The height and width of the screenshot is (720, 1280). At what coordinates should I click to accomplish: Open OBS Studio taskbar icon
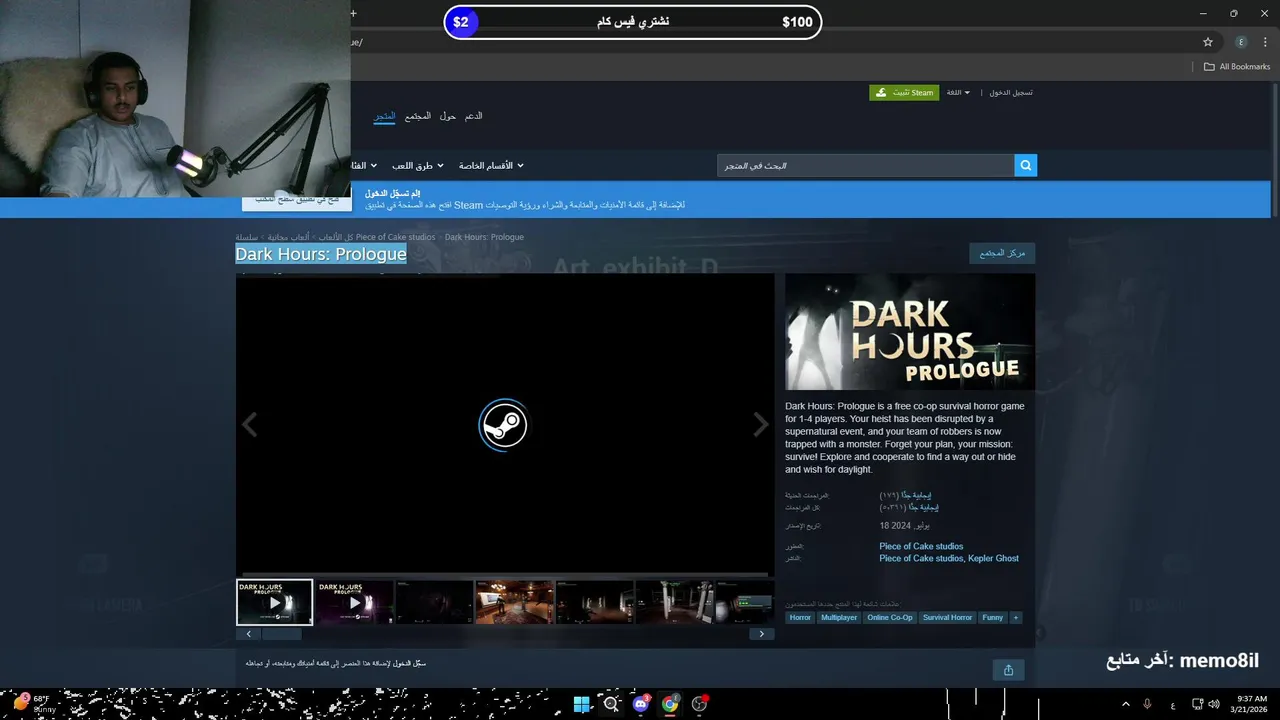[700, 704]
